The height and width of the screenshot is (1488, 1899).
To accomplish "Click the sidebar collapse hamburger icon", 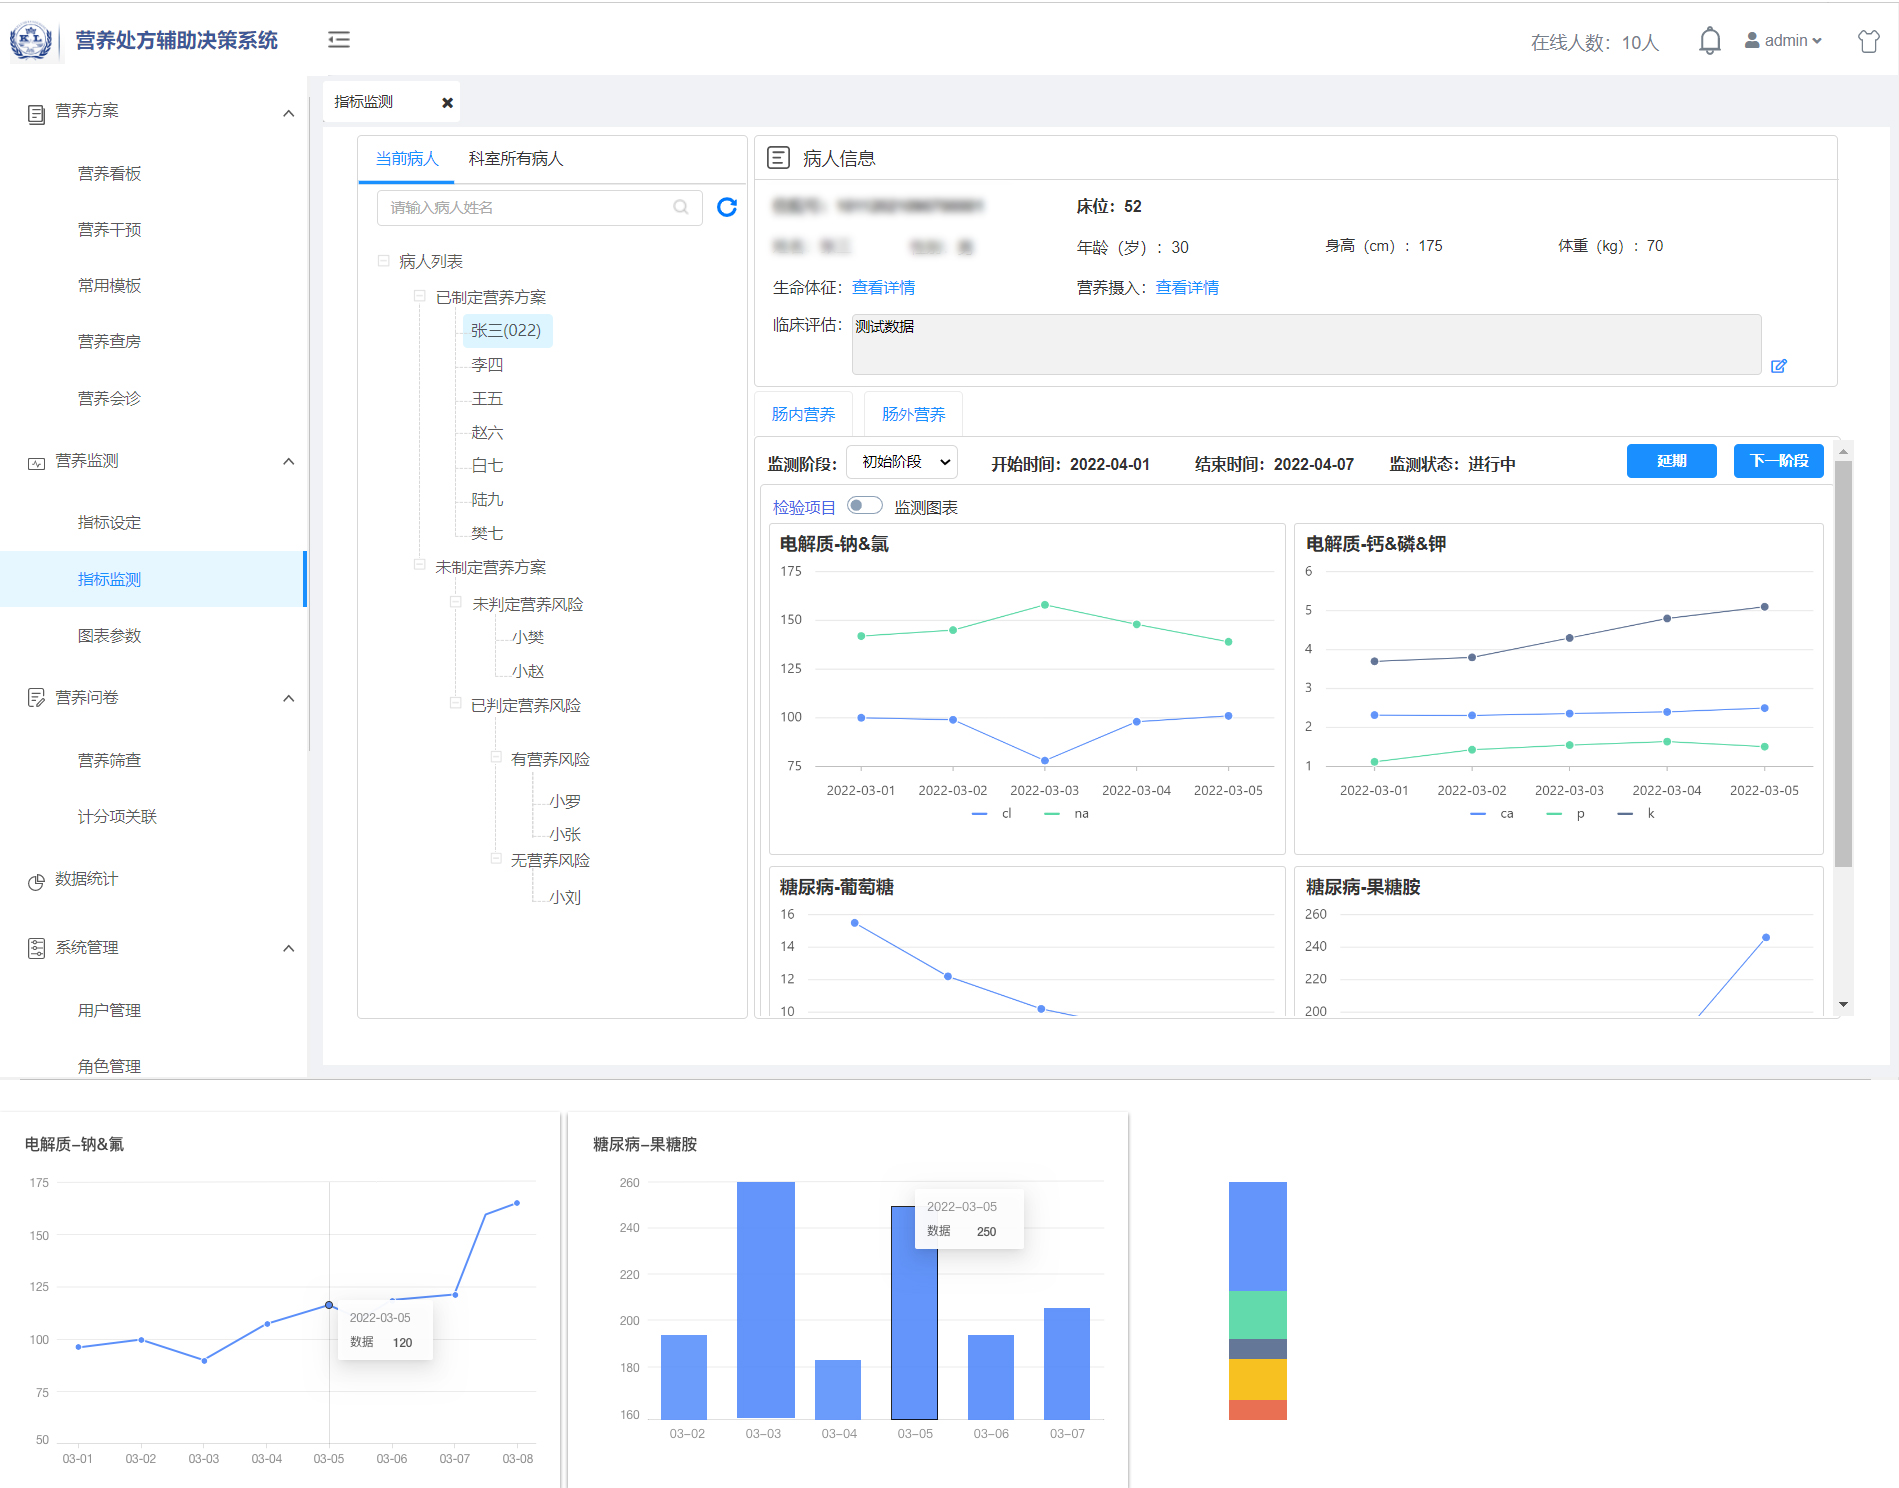I will (339, 40).
